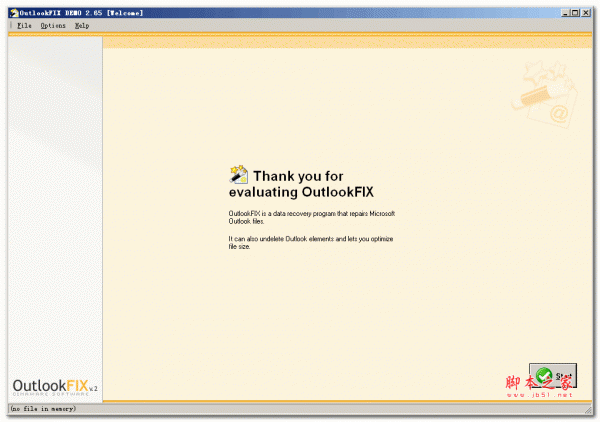Close the OutlookFIX window
This screenshot has width=600, height=422.
586,13
